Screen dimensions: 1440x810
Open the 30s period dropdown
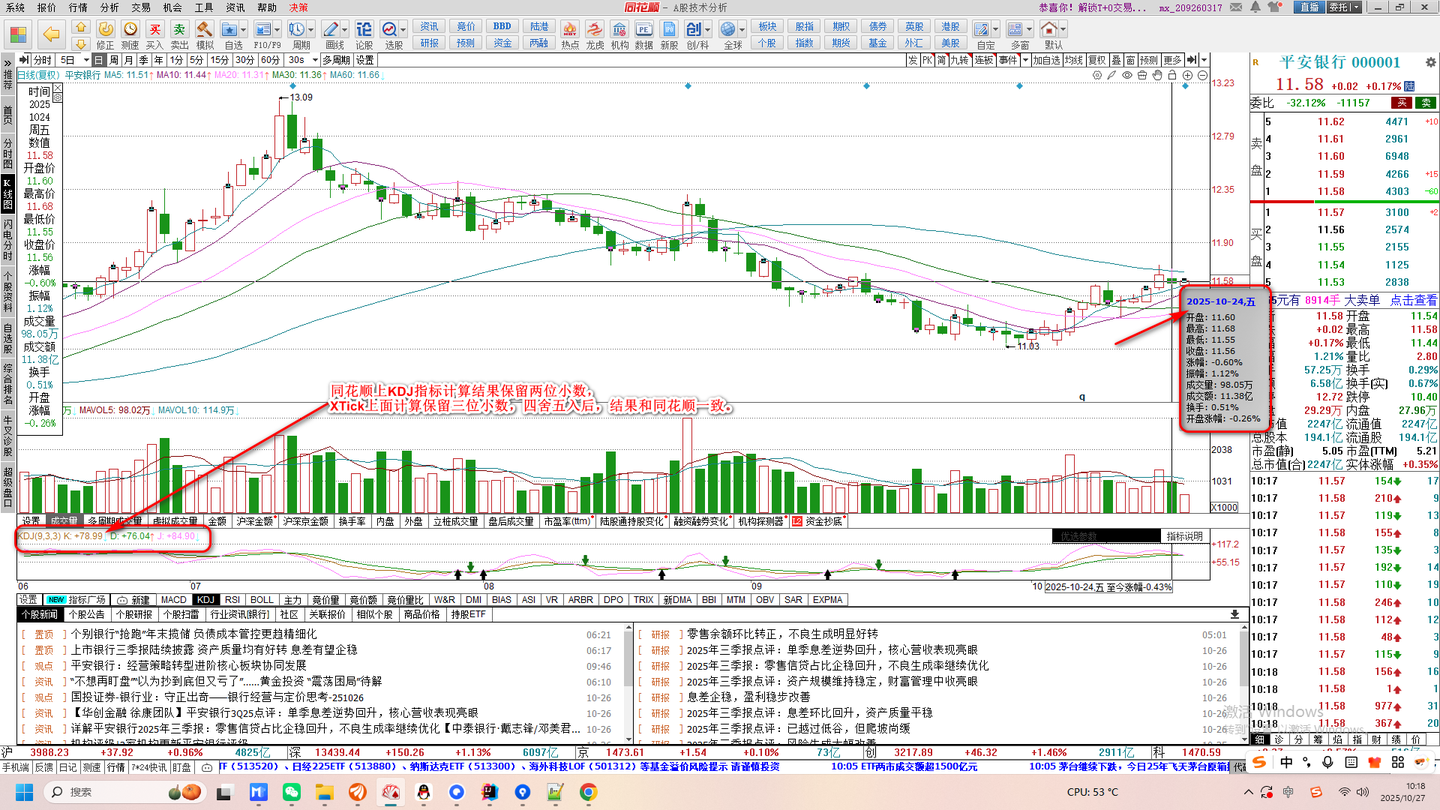[315, 60]
